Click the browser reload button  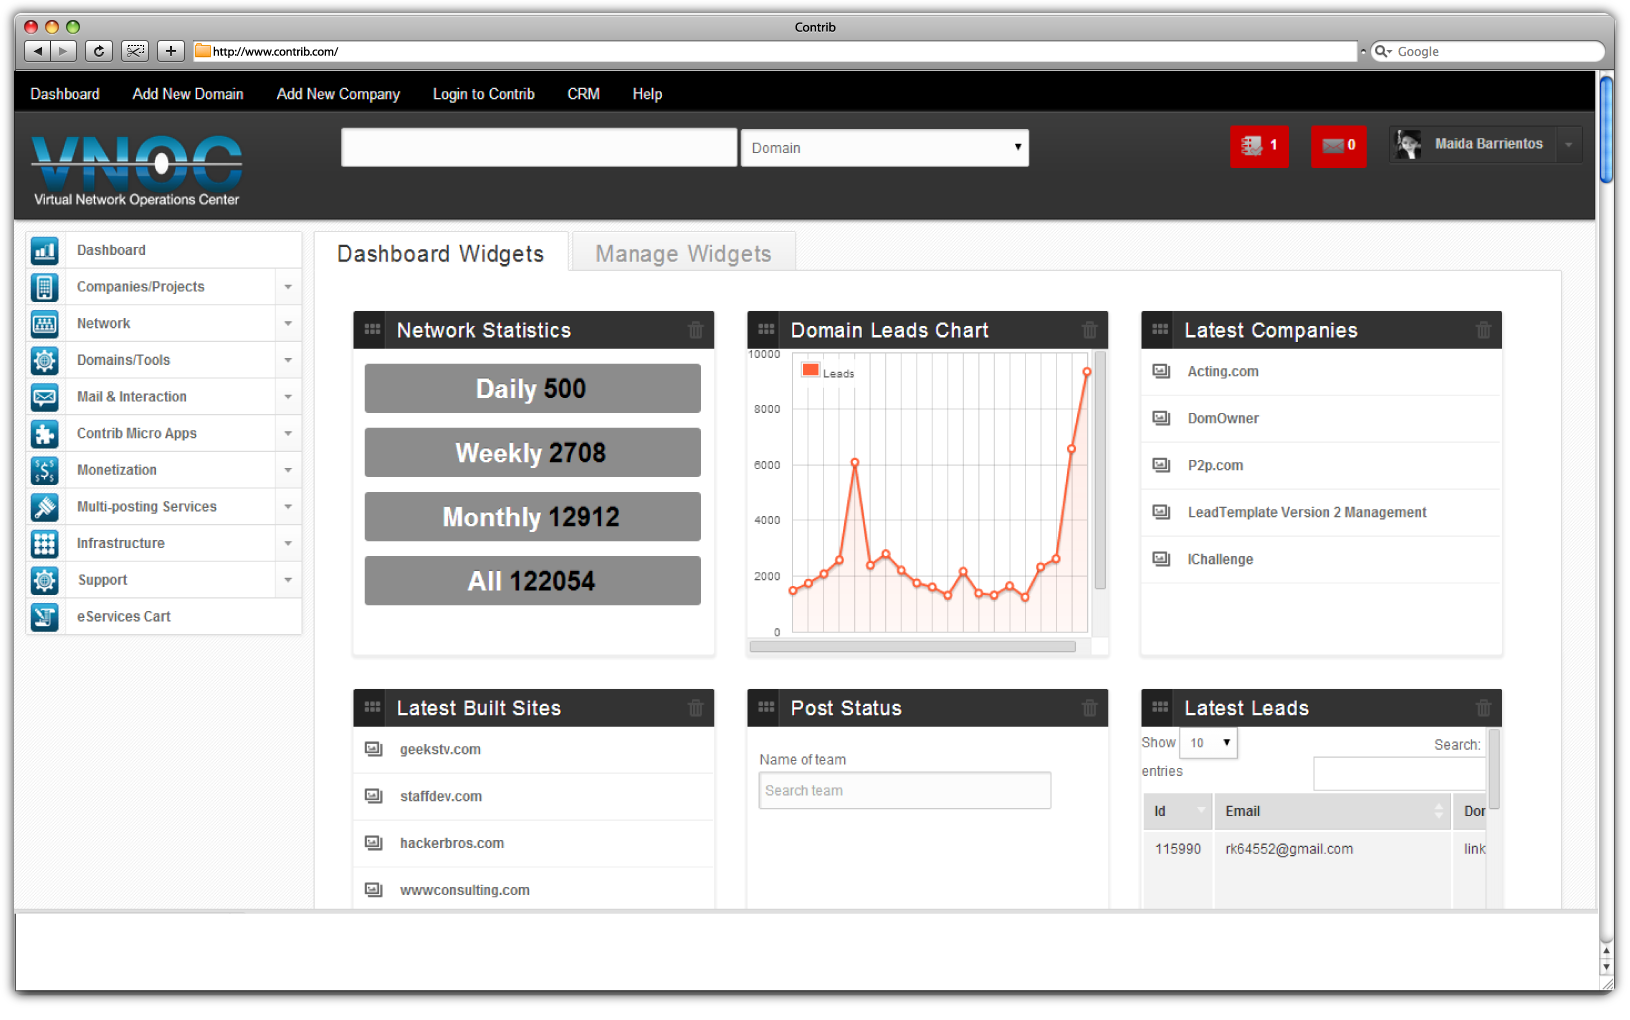tap(99, 51)
